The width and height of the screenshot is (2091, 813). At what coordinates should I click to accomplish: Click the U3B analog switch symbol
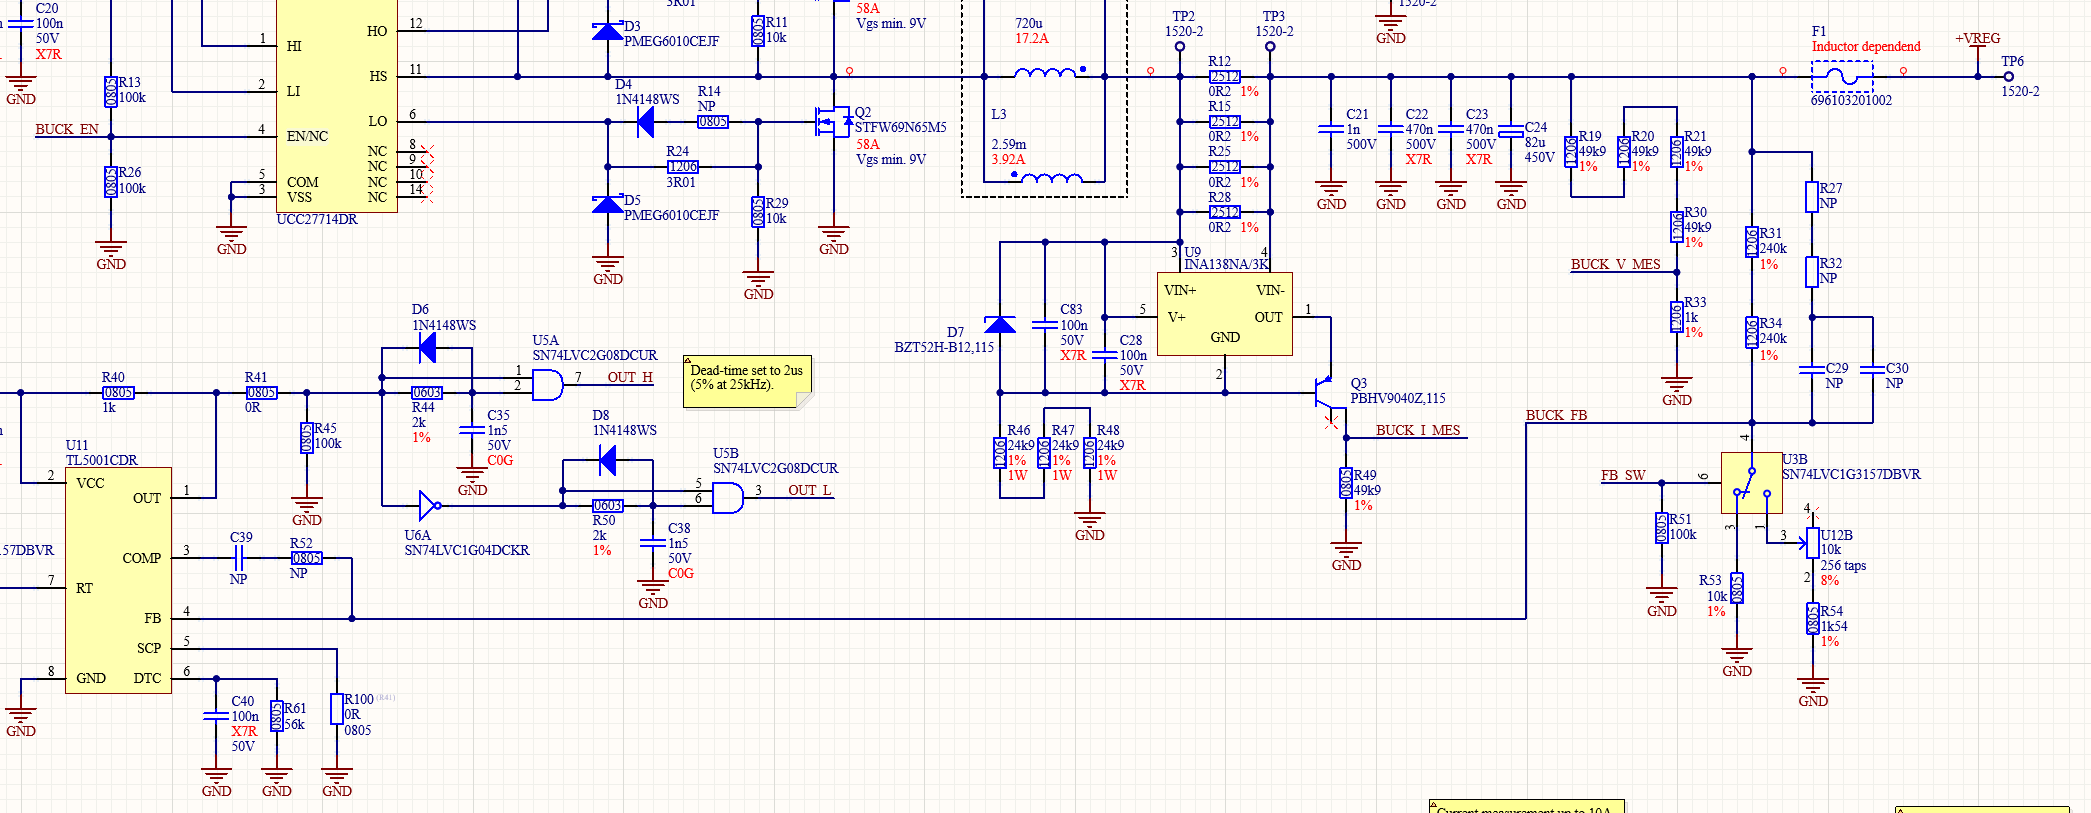click(1751, 483)
